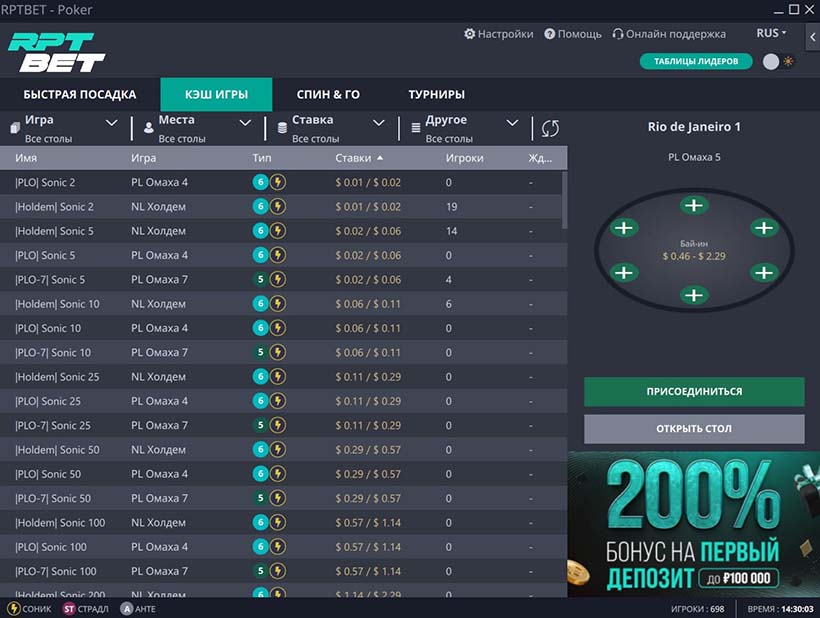This screenshot has width=820, height=618.
Task: Open the Турниры tab
Action: [437, 95]
